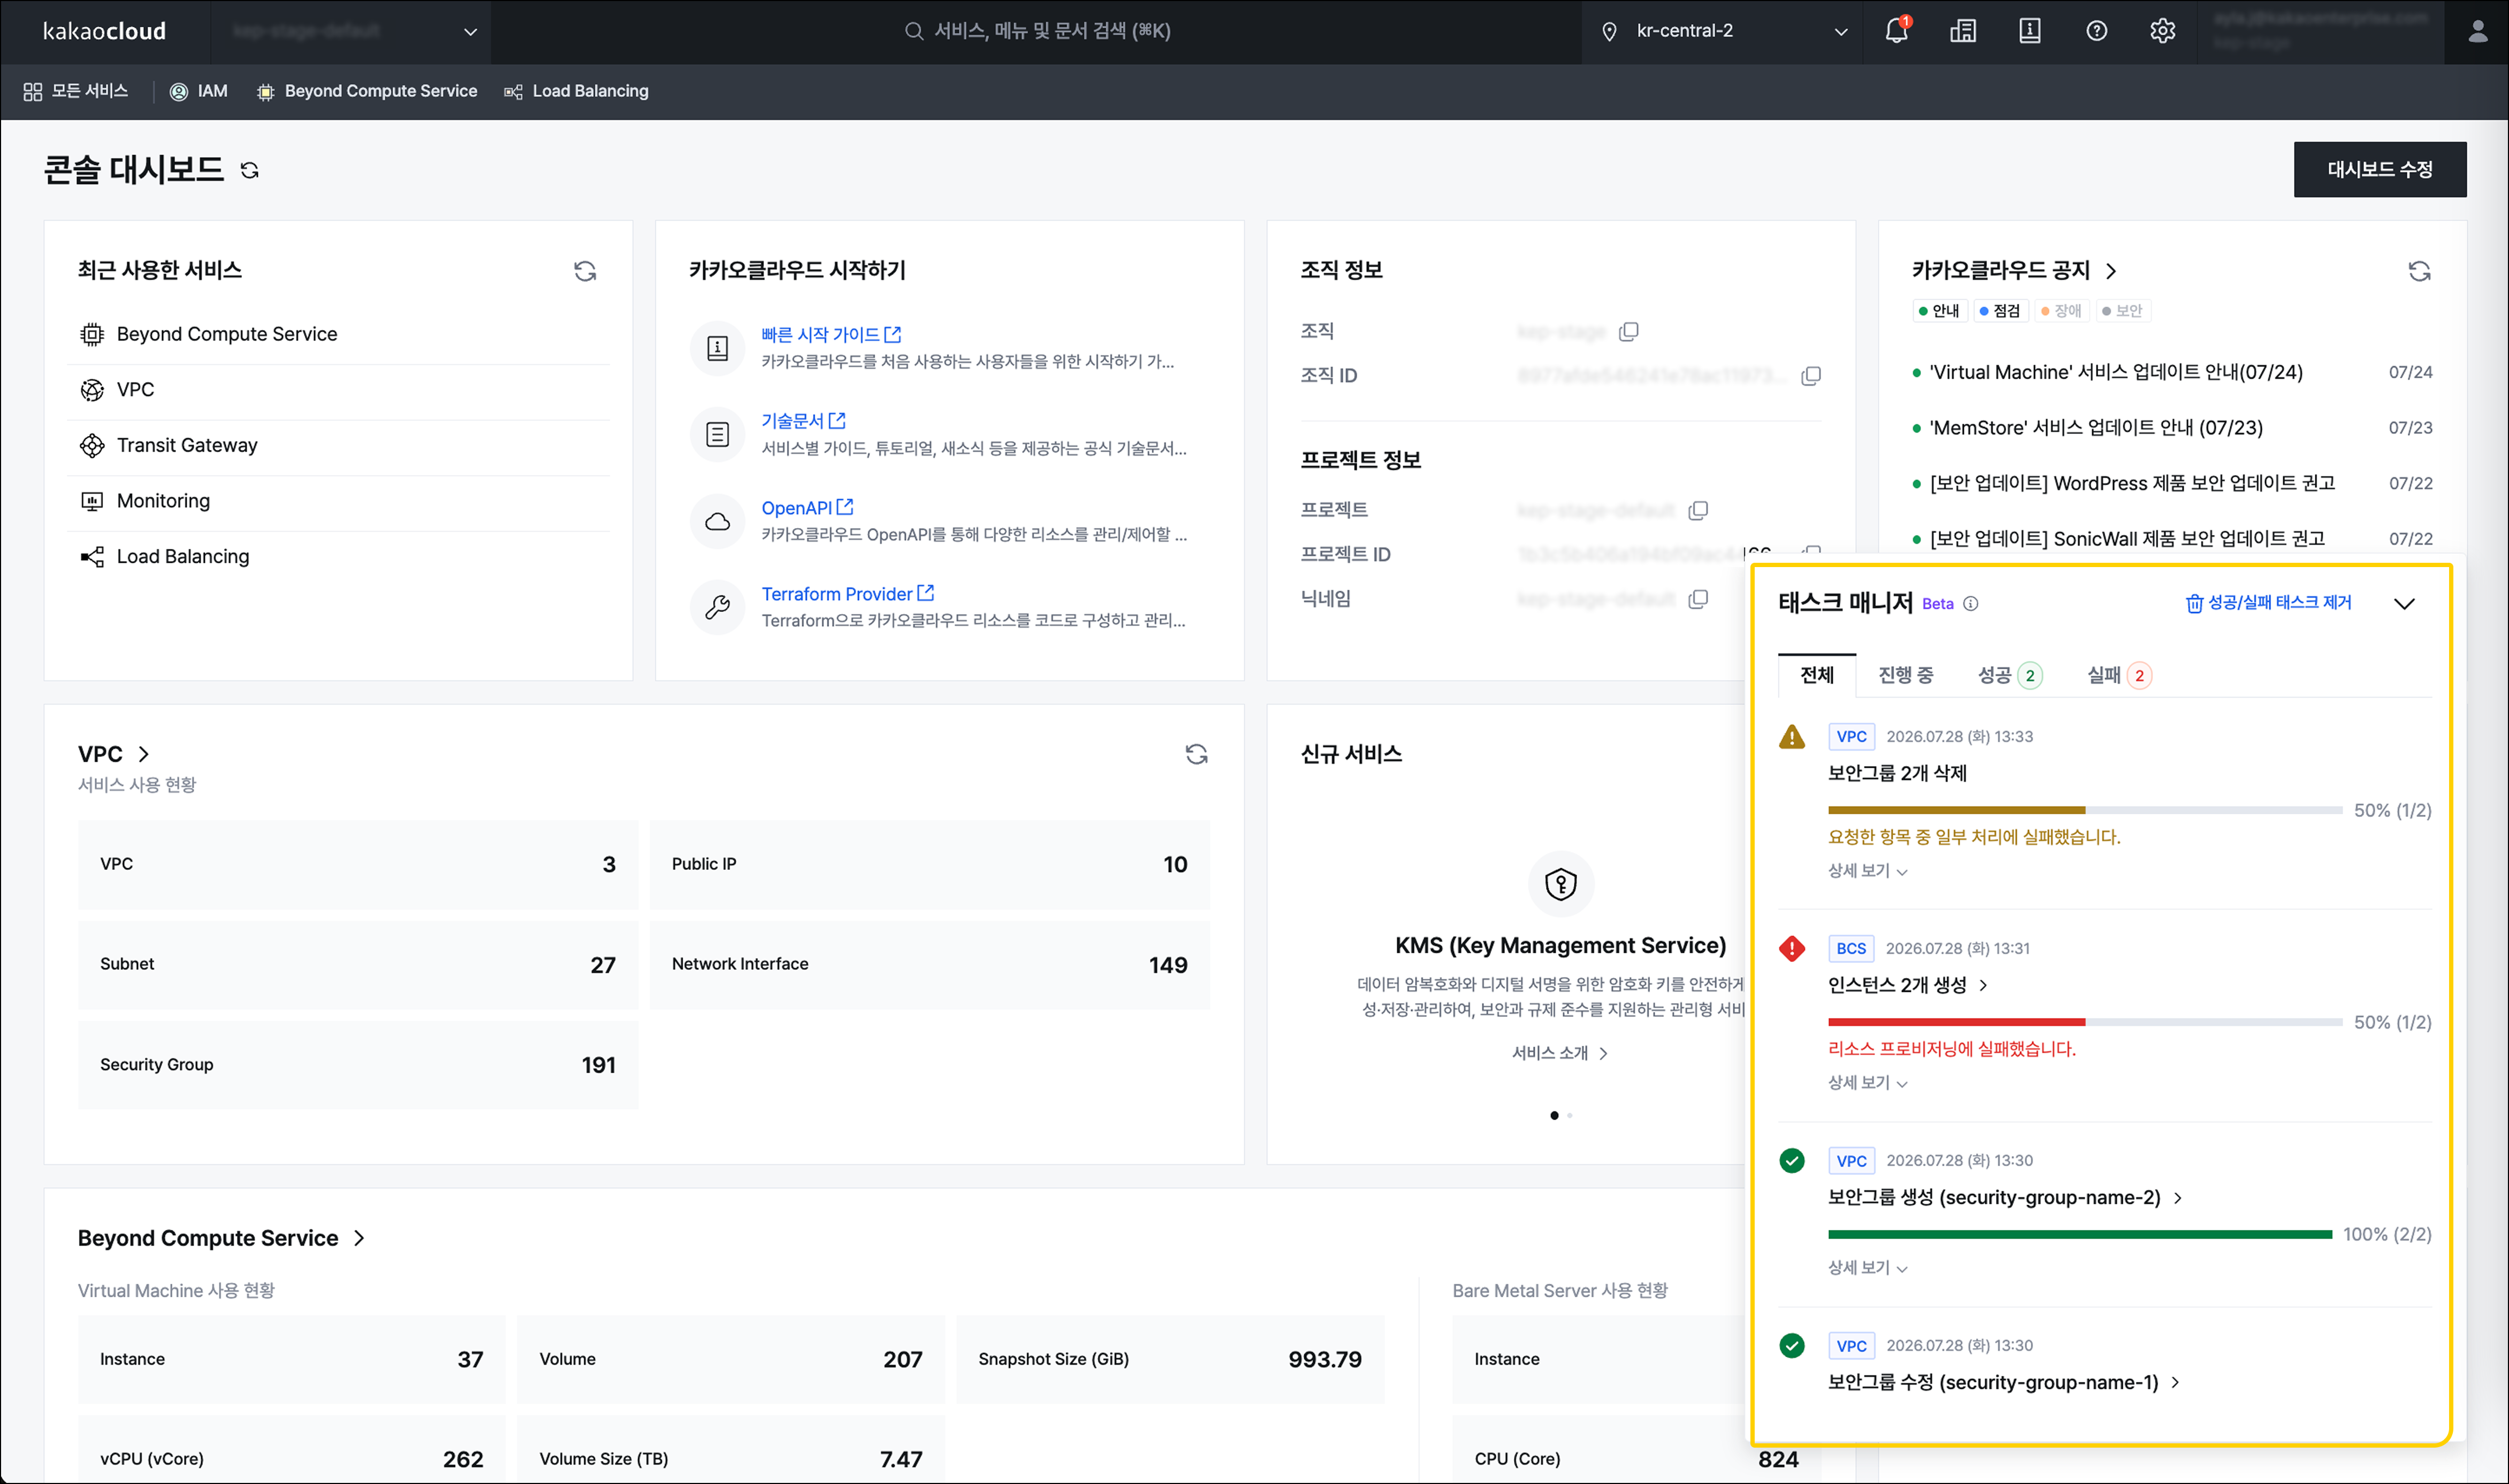The image size is (2509, 1484).
Task: Open the Terraform Provider link
Action: click(847, 594)
